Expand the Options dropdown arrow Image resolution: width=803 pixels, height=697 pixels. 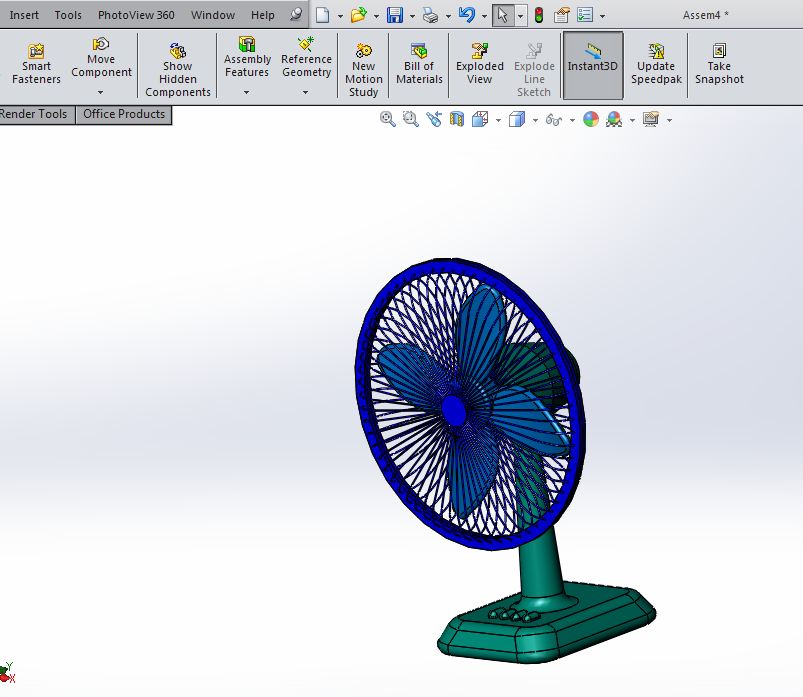click(x=602, y=16)
